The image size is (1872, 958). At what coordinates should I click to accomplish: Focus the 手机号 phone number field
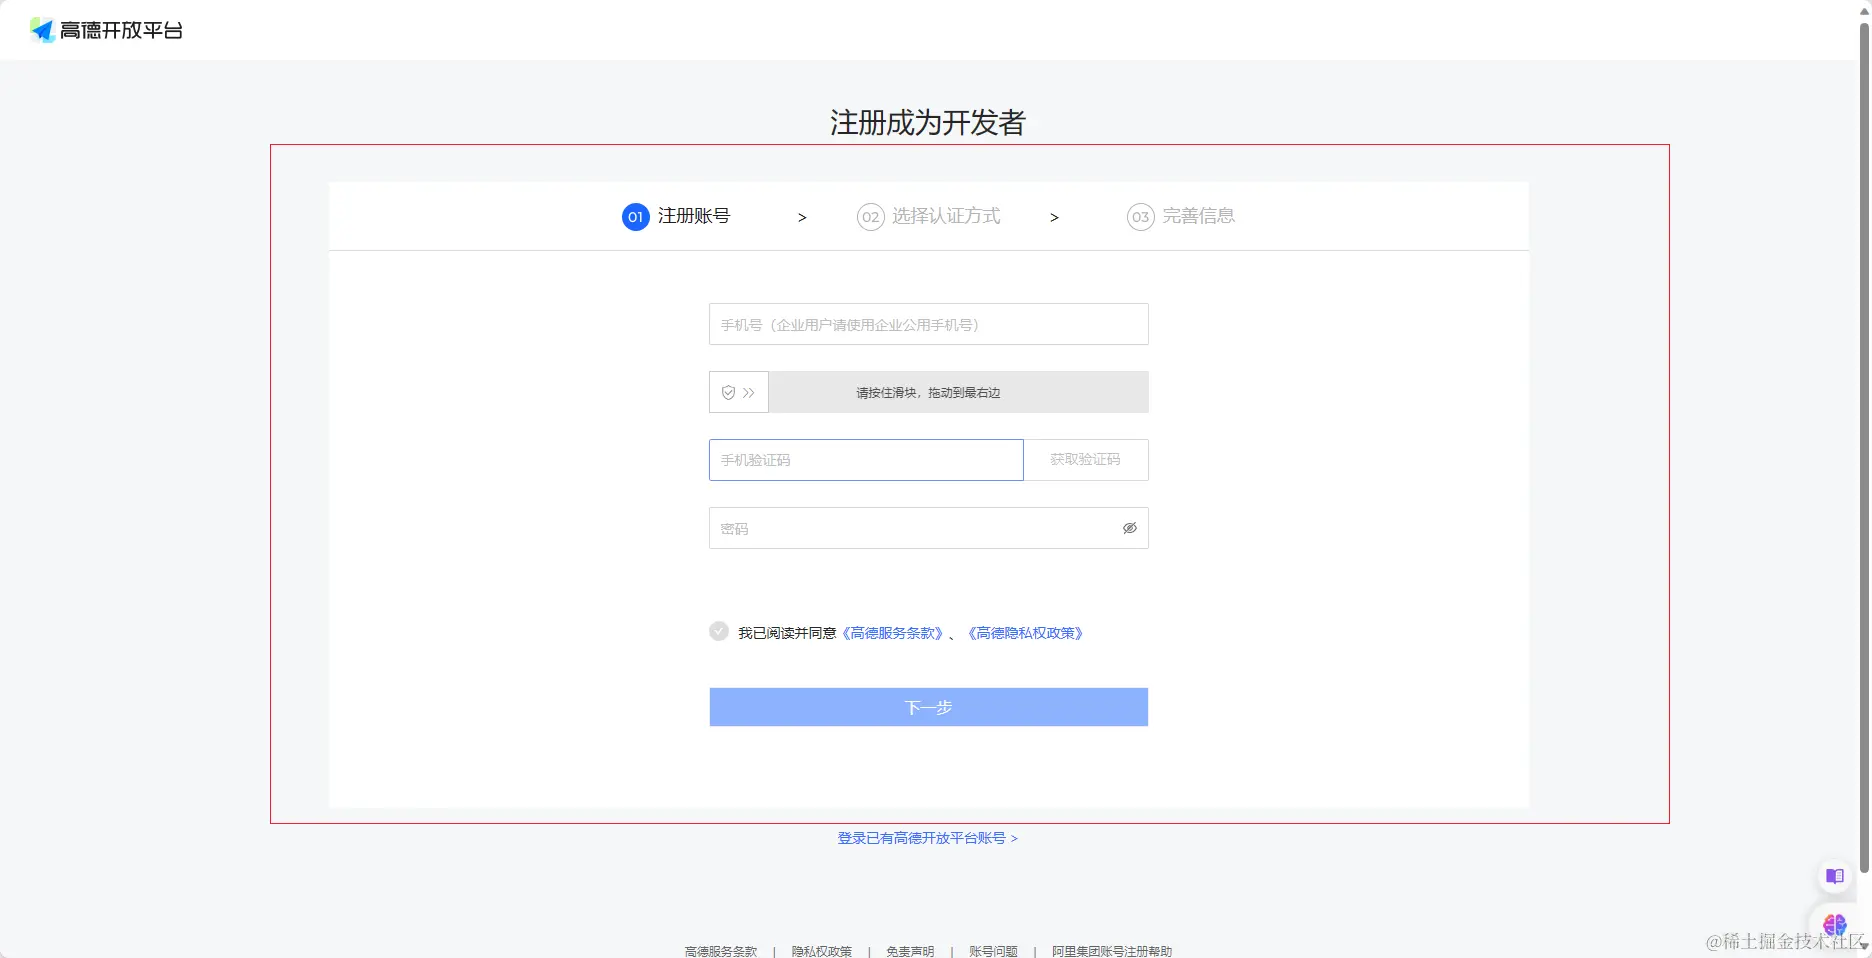pyautogui.click(x=928, y=324)
